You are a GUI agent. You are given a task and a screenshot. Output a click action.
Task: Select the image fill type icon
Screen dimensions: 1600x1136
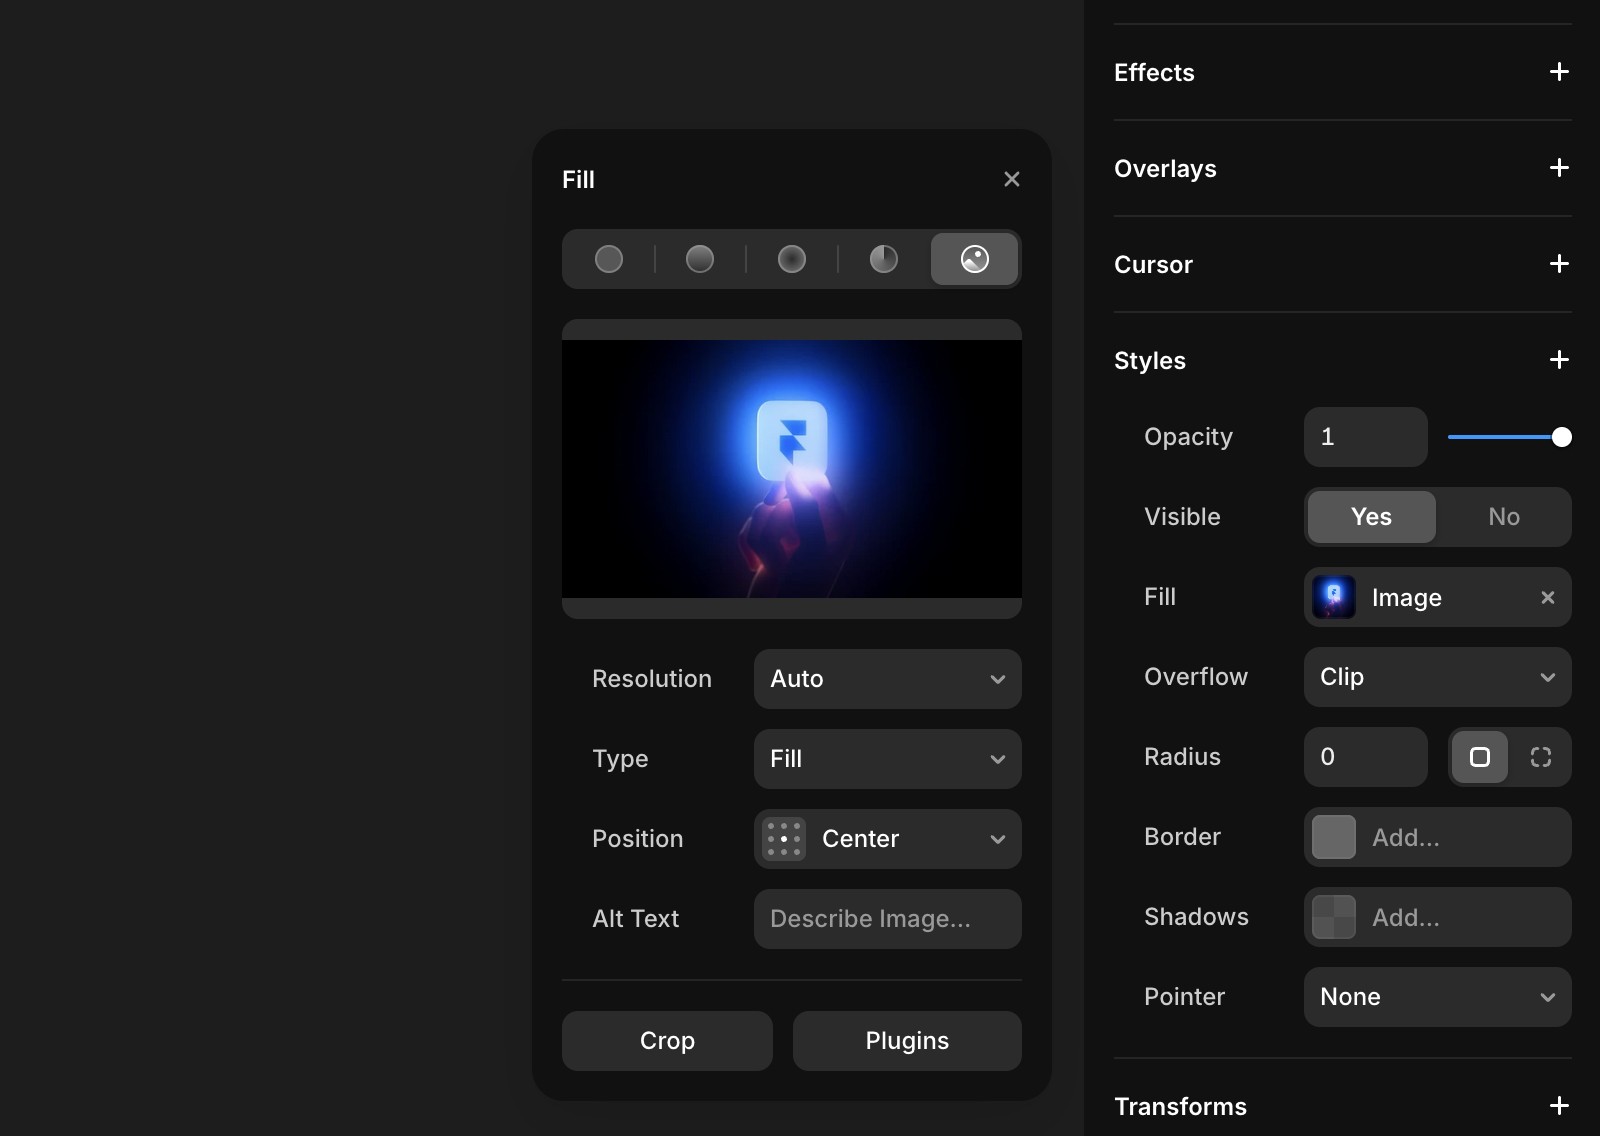975,259
